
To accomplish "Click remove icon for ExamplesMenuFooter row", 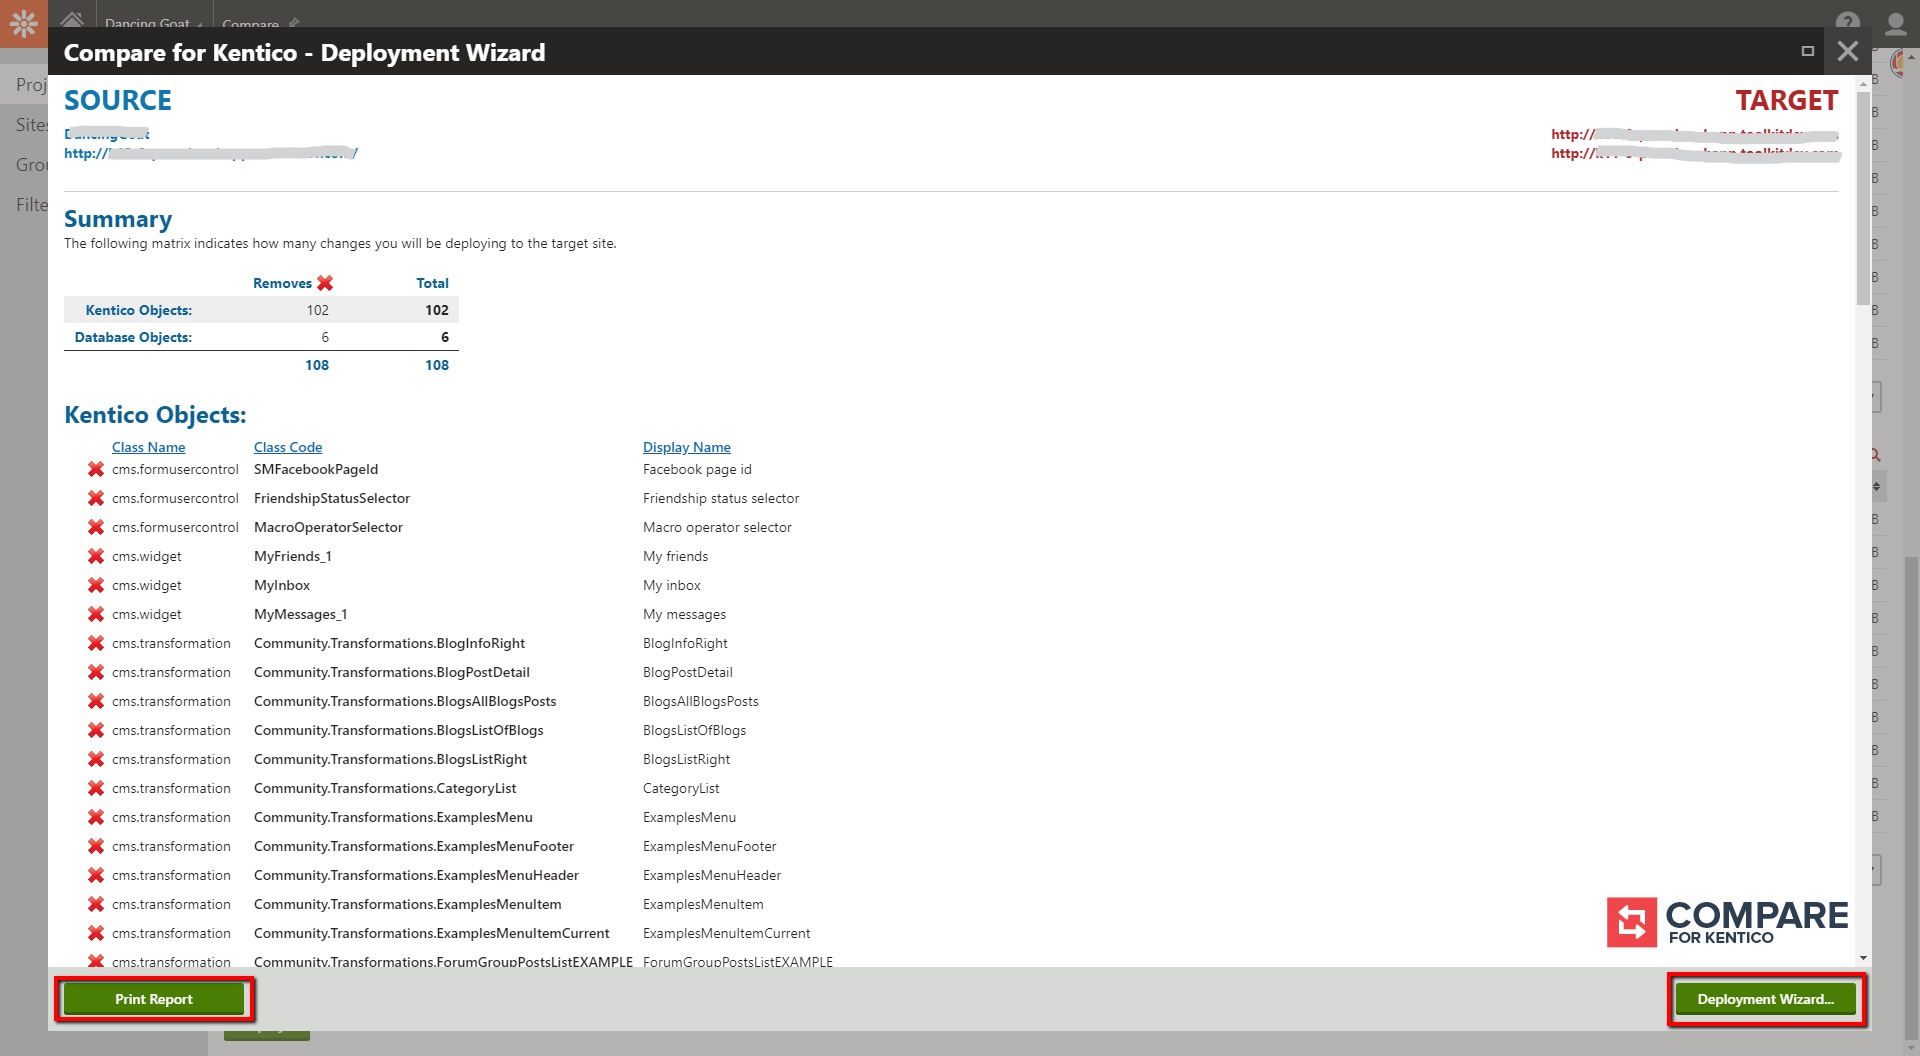I will [96, 846].
